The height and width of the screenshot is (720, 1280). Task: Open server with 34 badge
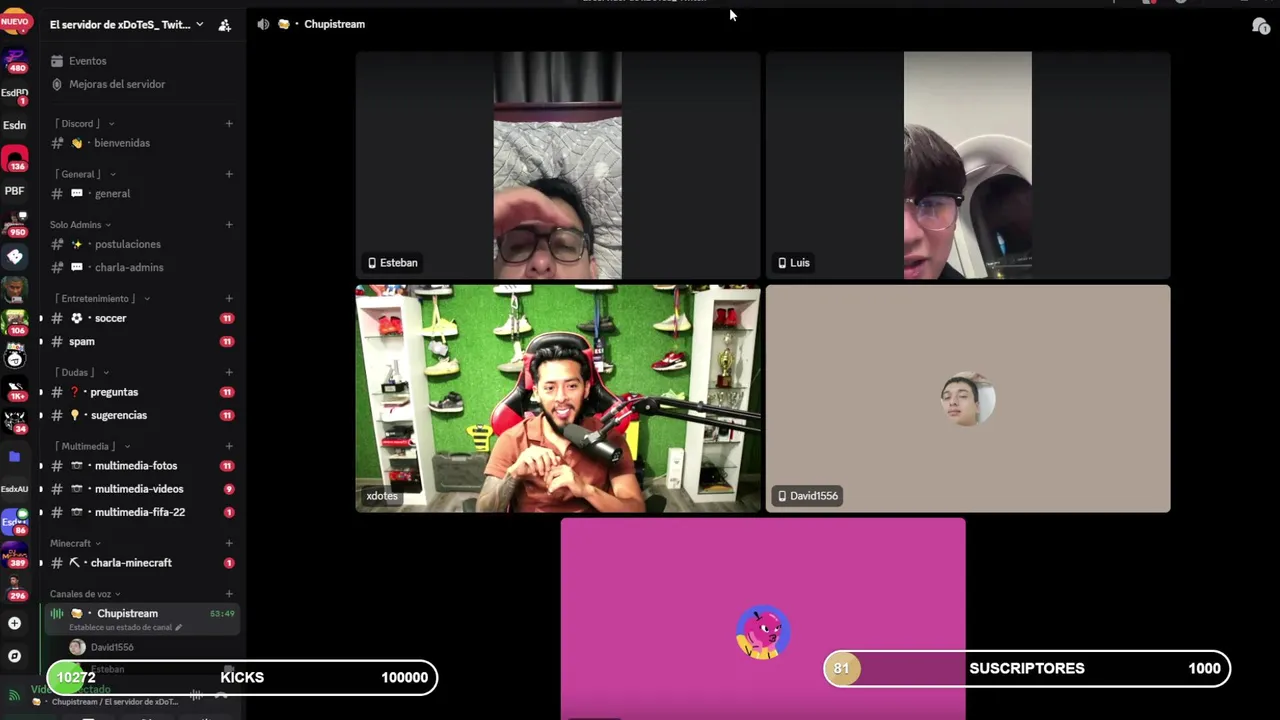click(x=15, y=422)
